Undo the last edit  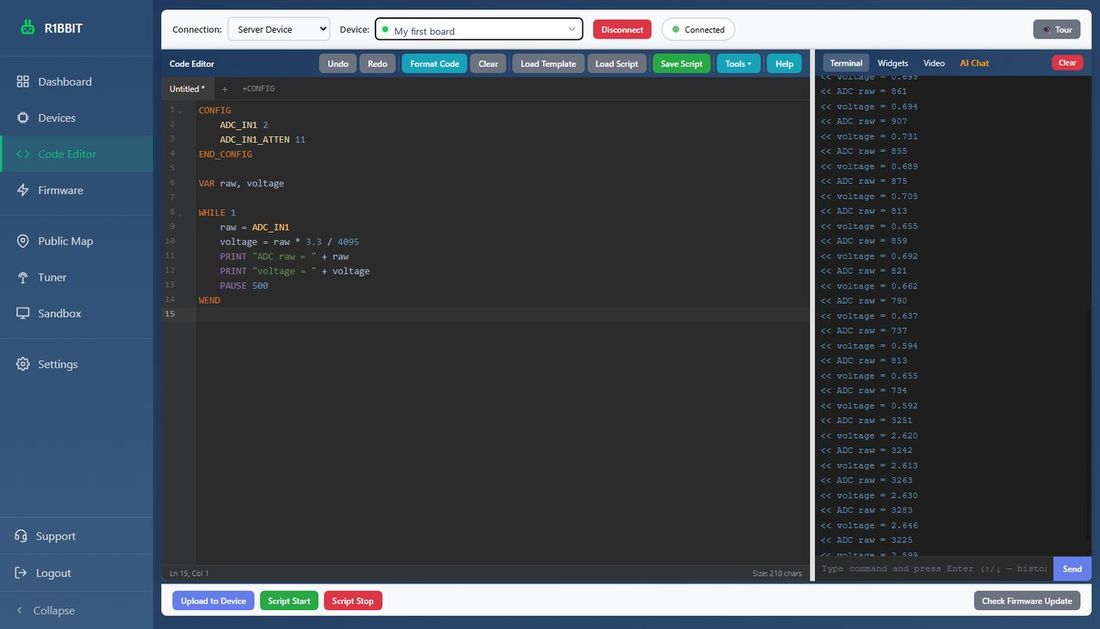click(337, 64)
